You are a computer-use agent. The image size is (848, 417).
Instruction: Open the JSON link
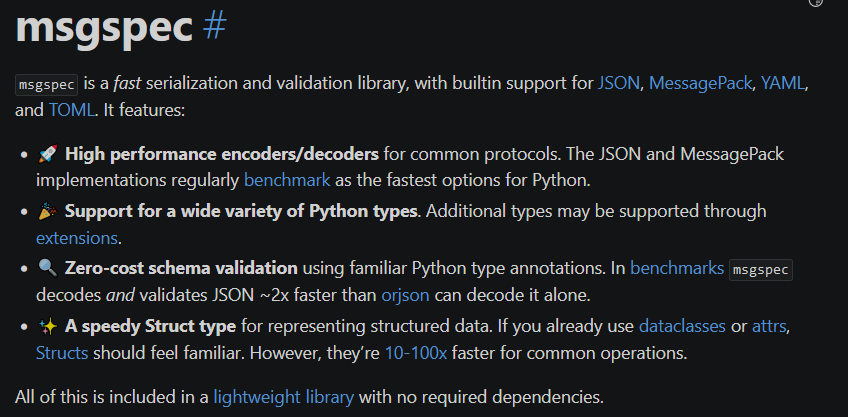(618, 83)
